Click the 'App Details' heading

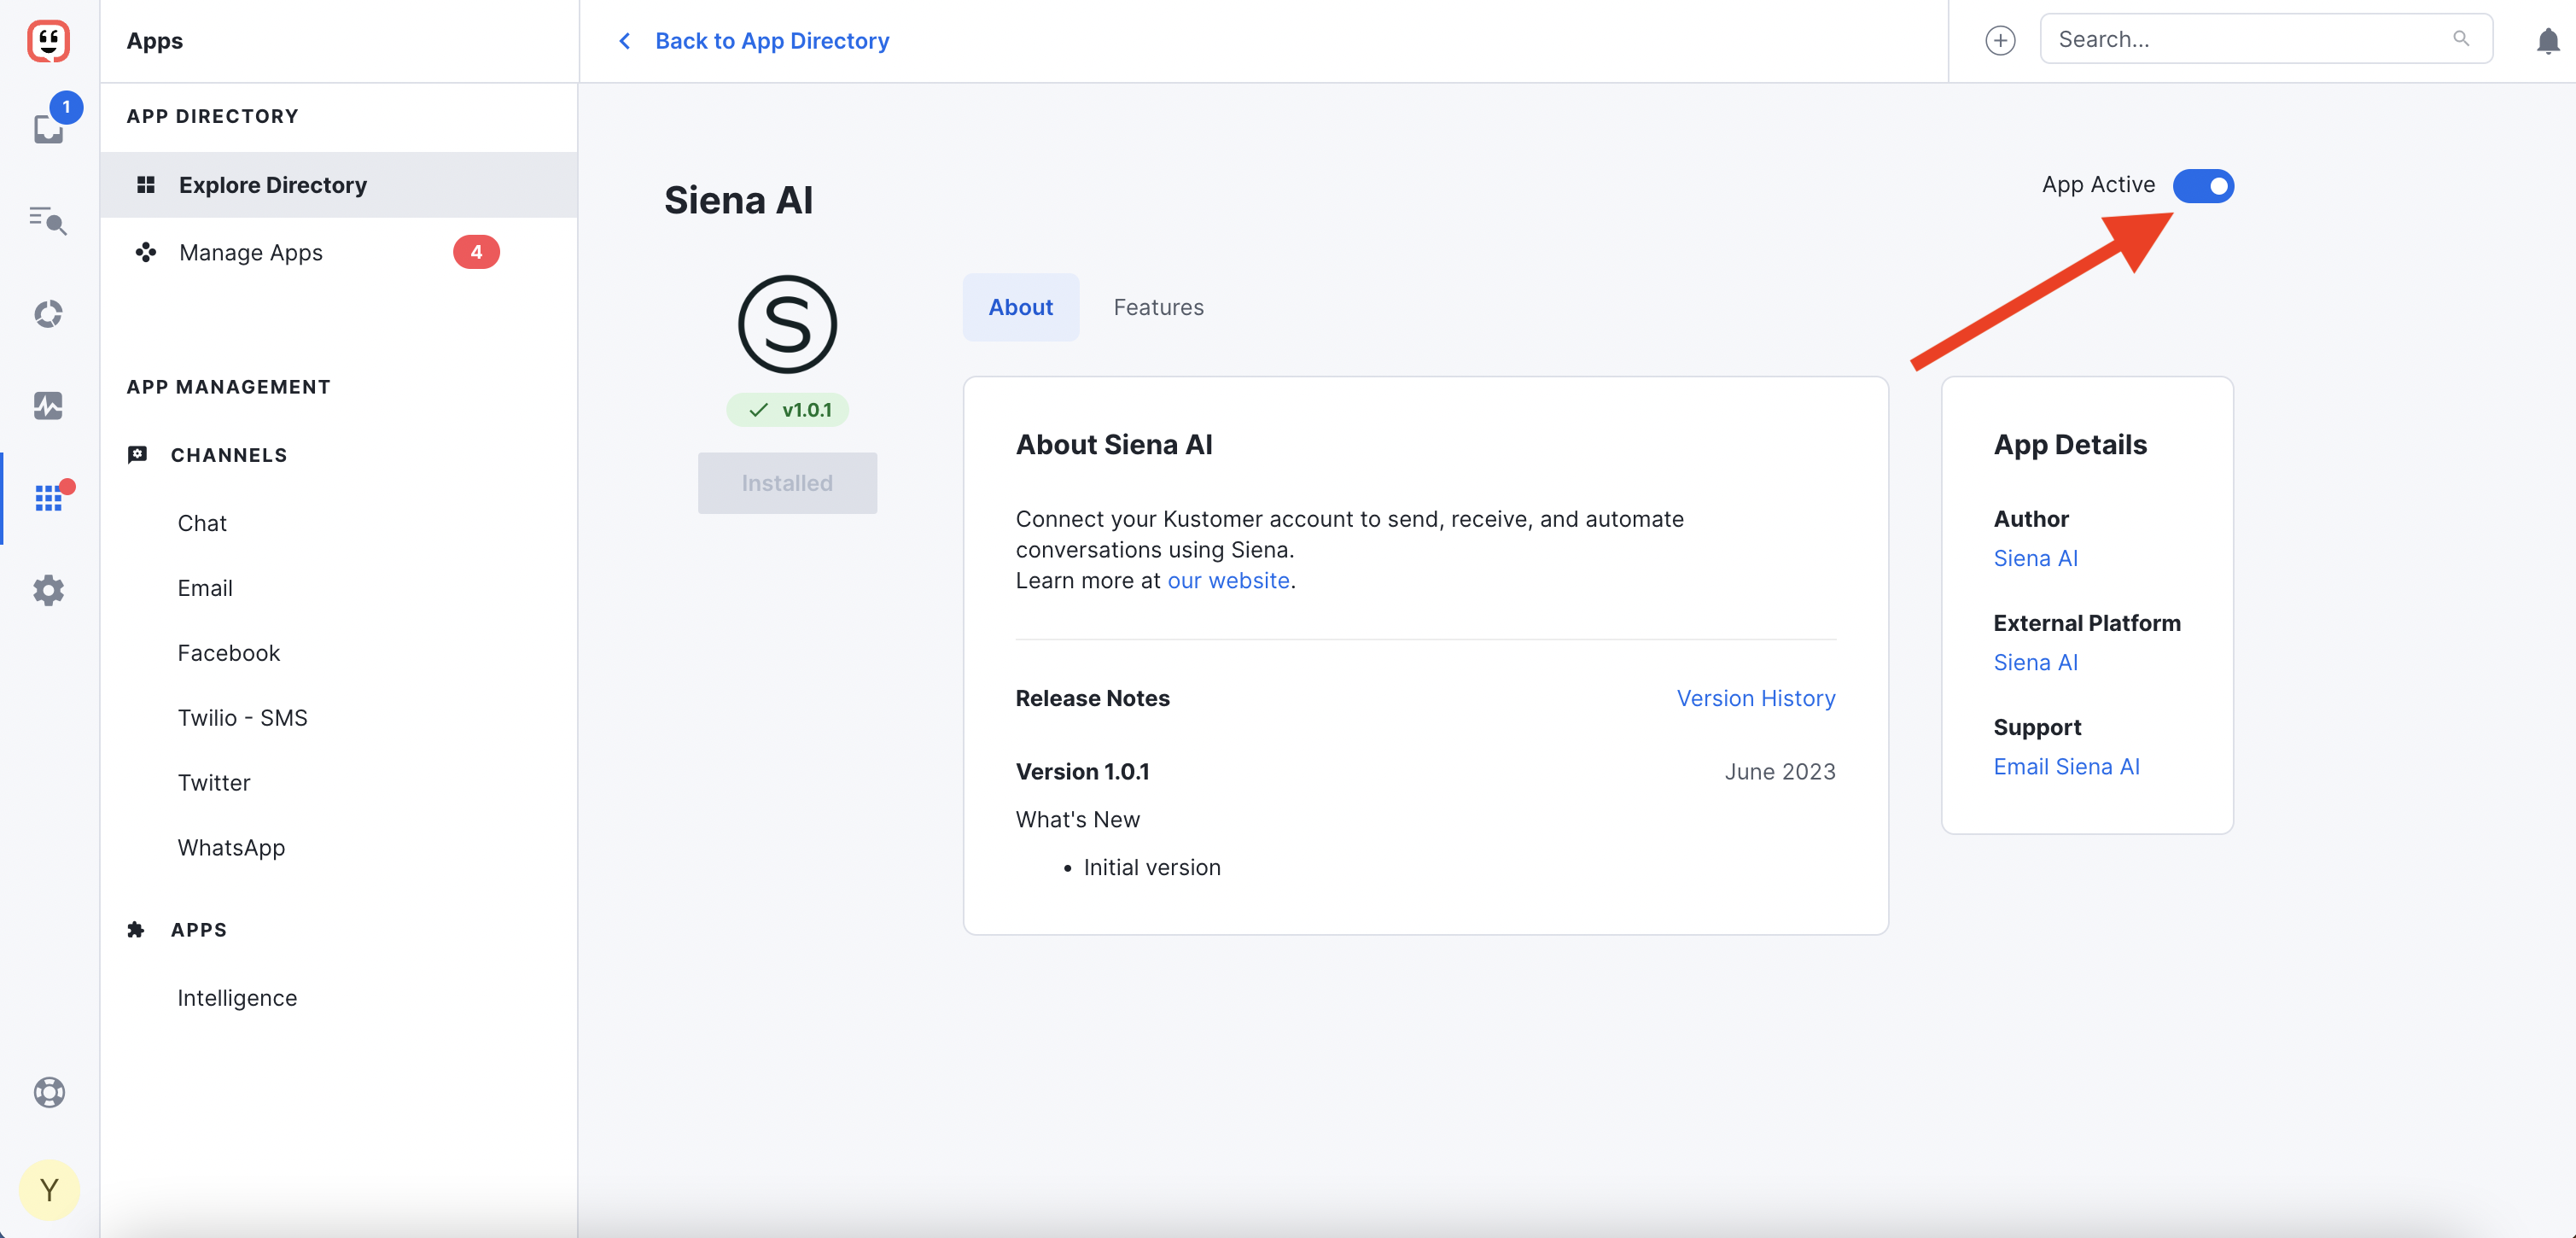pos(2069,445)
